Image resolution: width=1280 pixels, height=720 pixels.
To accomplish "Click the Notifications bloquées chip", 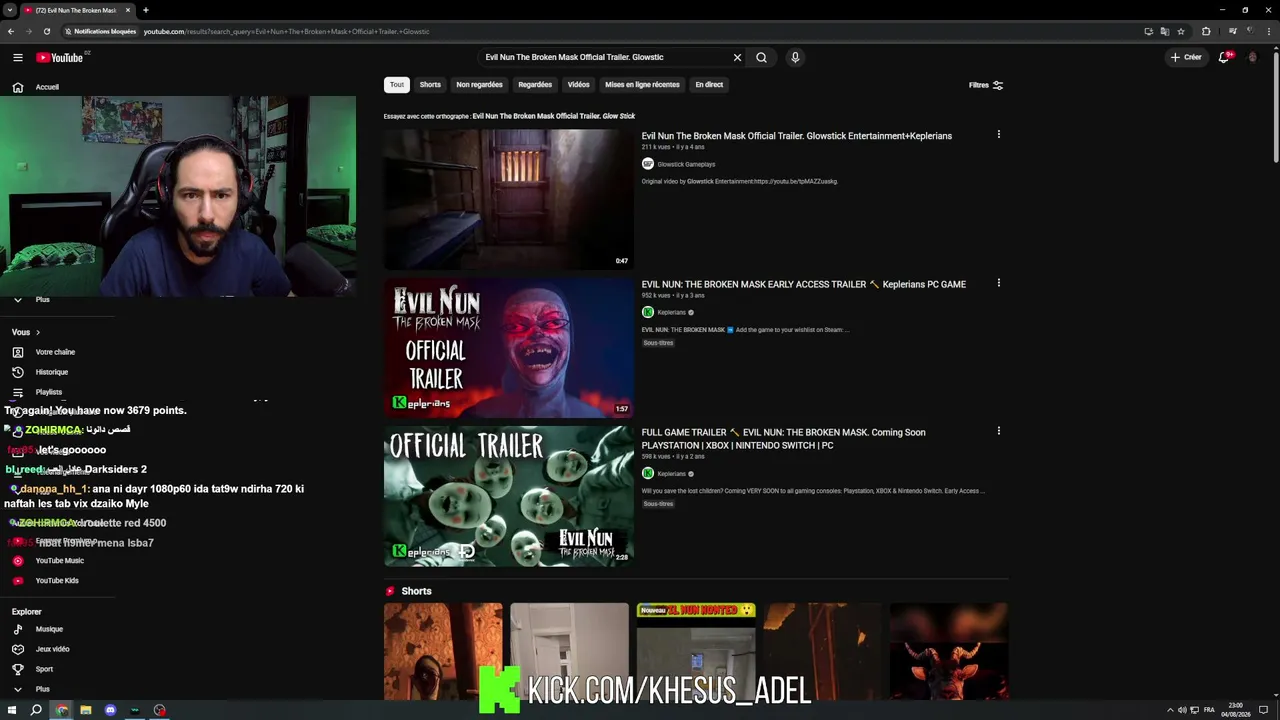I will click(100, 31).
